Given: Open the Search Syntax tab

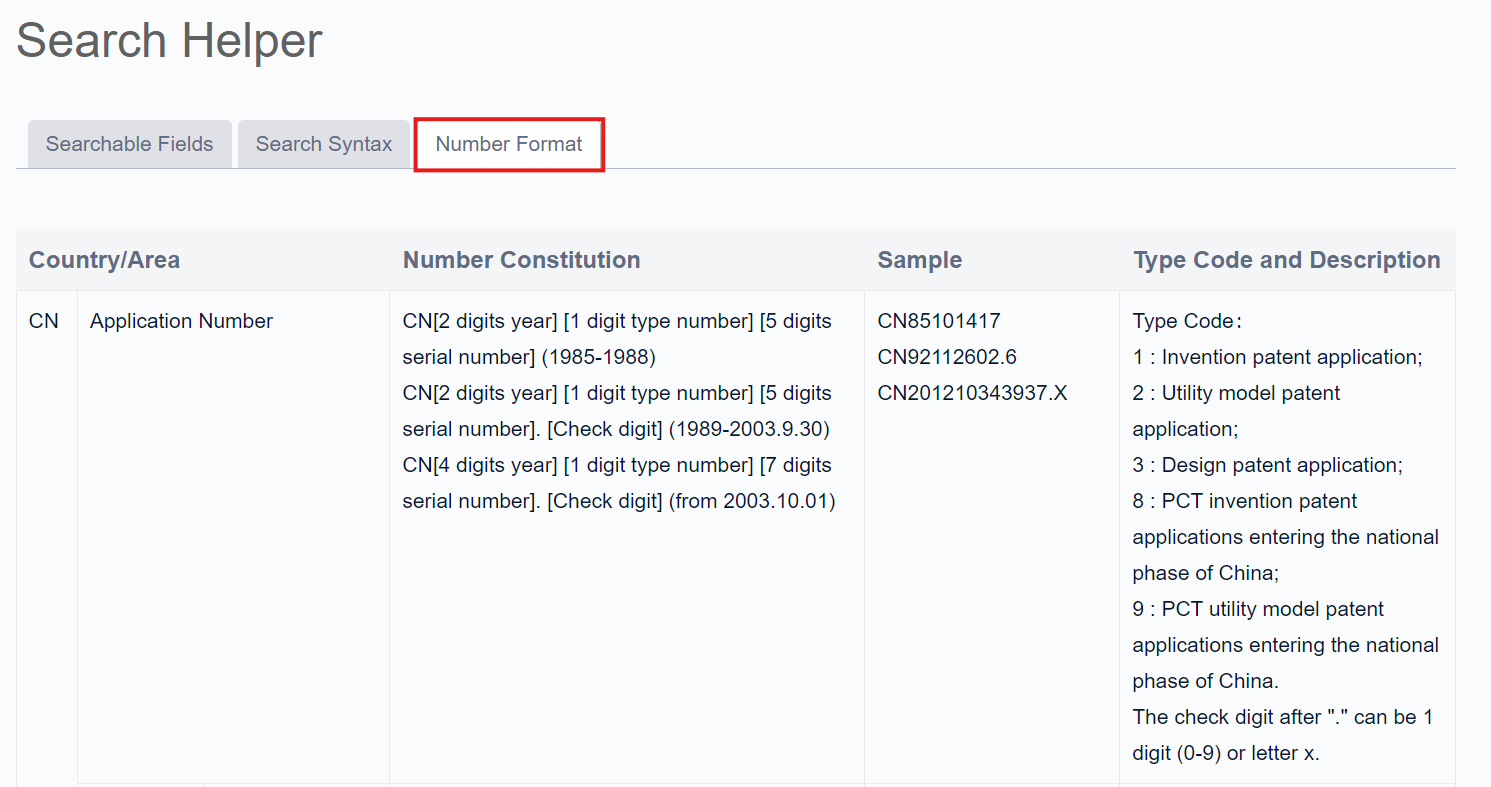Looking at the screenshot, I should (323, 144).
